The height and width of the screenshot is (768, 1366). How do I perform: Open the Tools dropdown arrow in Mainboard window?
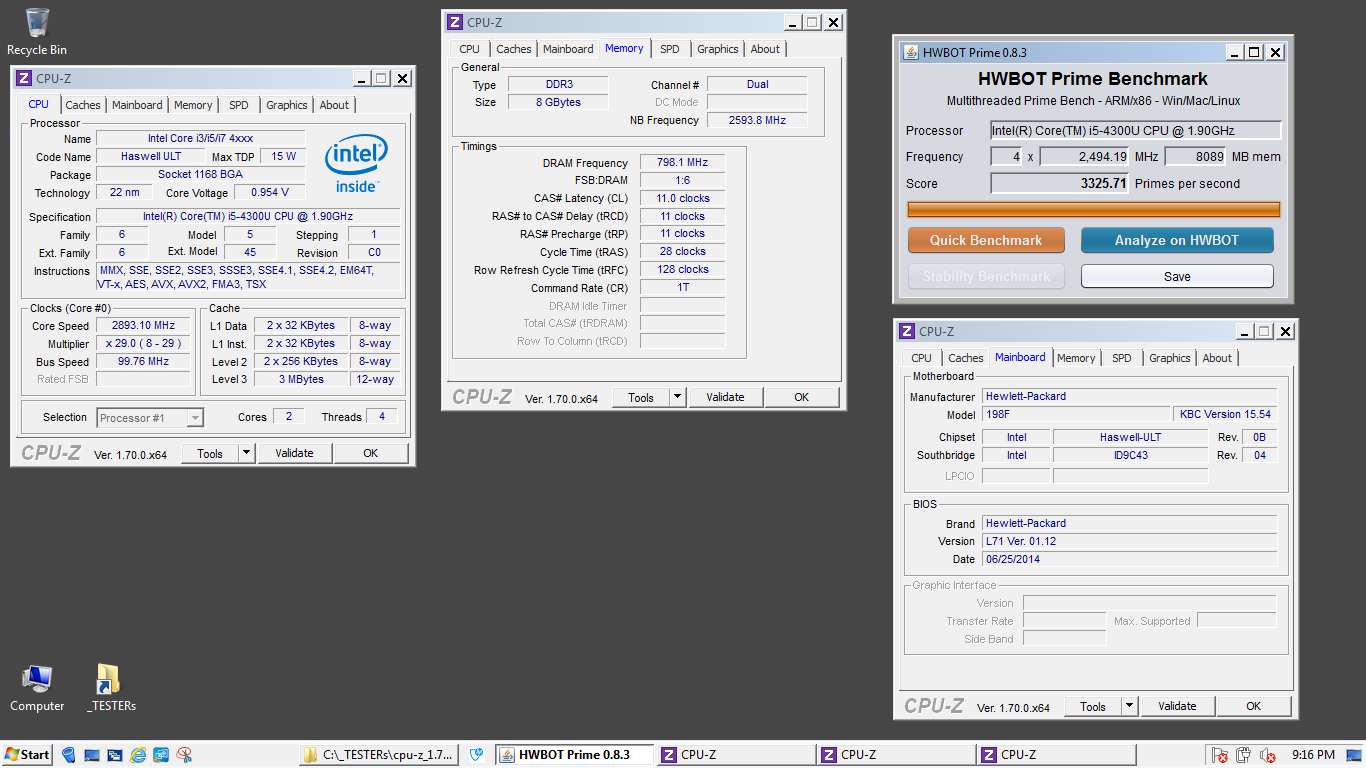point(1130,706)
